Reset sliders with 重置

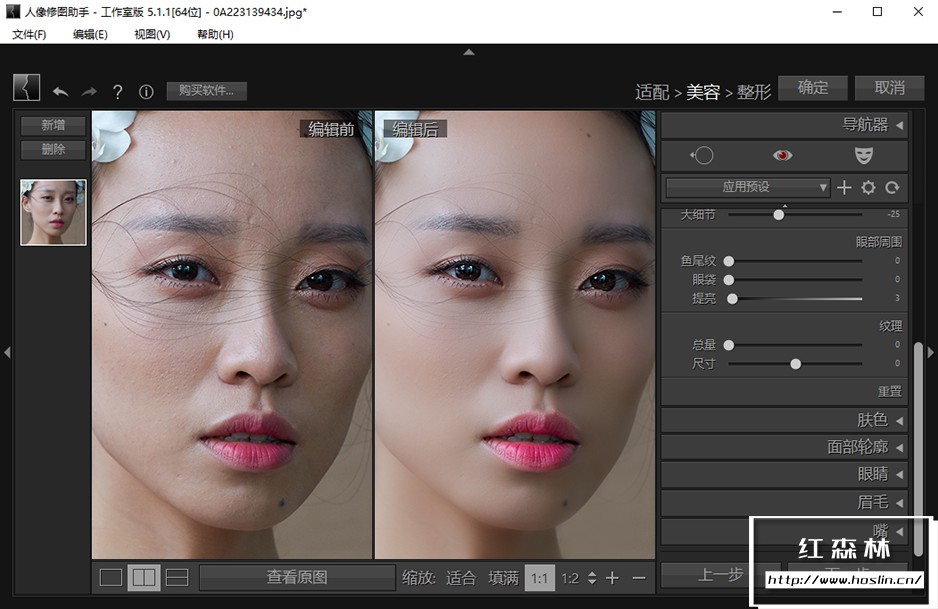(x=890, y=391)
